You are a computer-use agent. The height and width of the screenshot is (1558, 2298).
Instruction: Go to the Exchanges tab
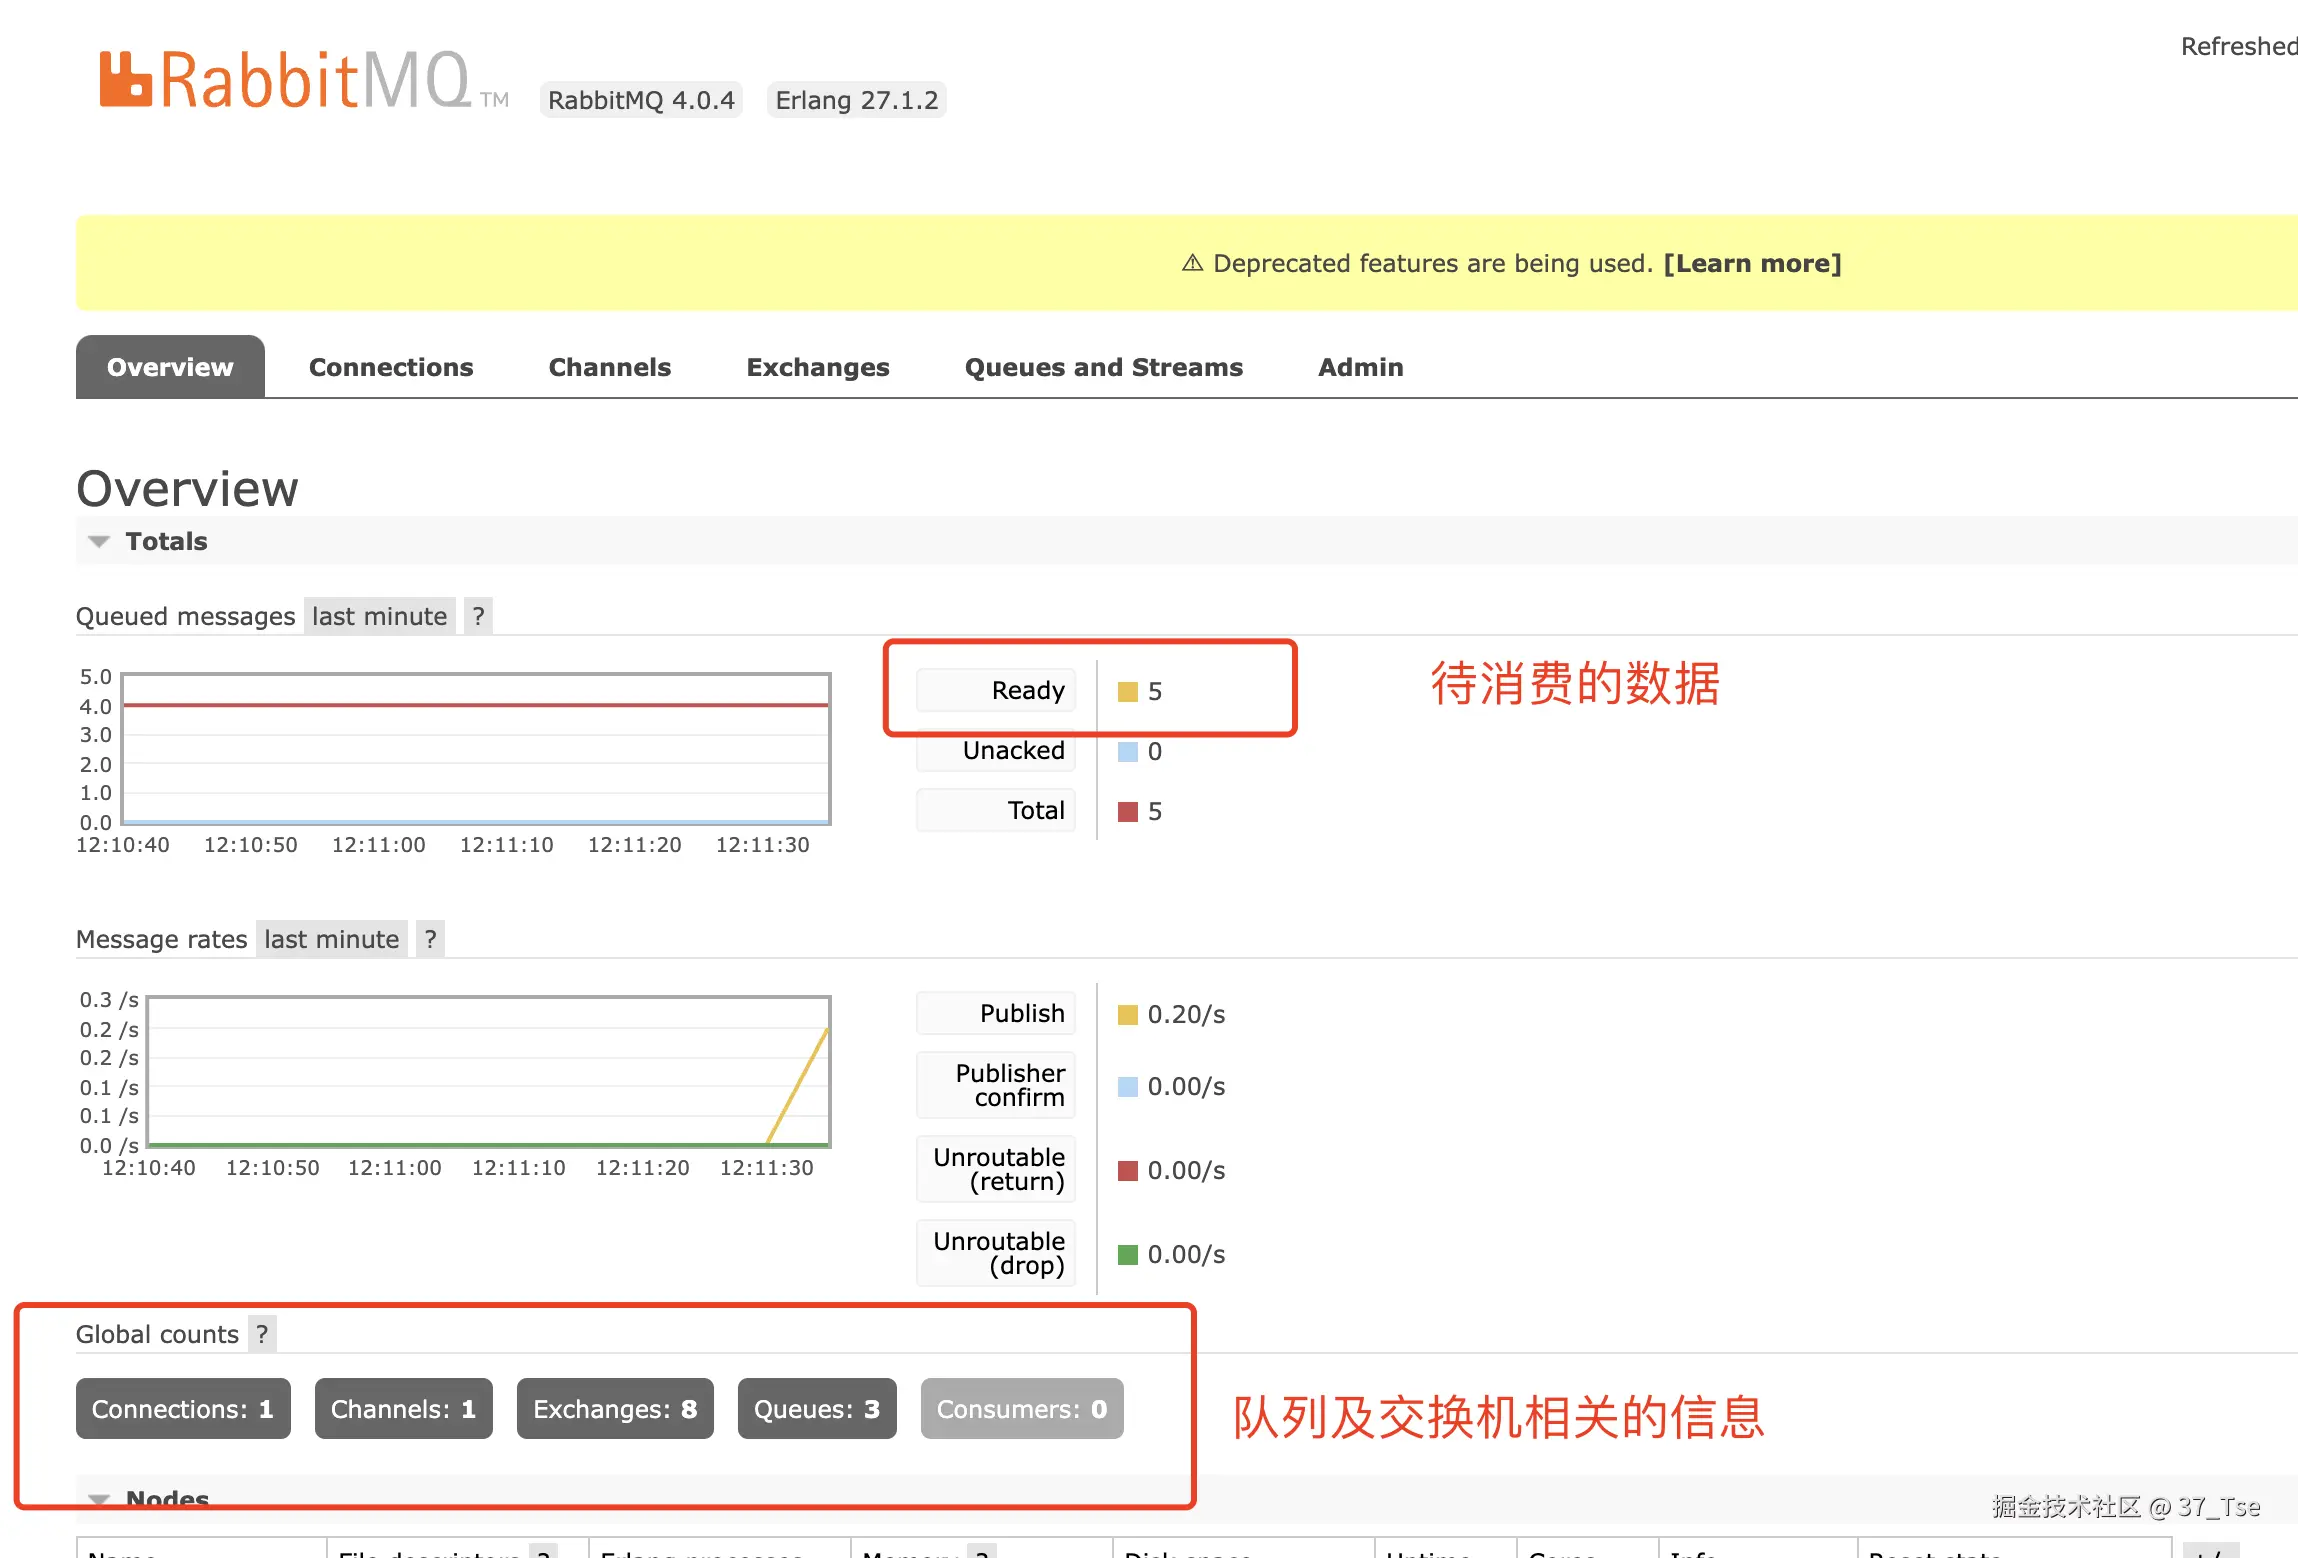pyautogui.click(x=817, y=367)
